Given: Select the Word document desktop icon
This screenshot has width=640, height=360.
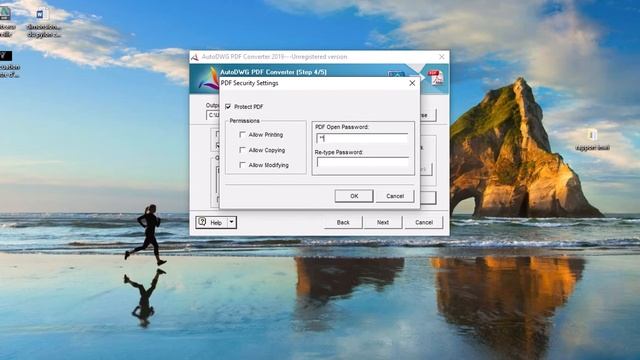Looking at the screenshot, I should 41,15.
